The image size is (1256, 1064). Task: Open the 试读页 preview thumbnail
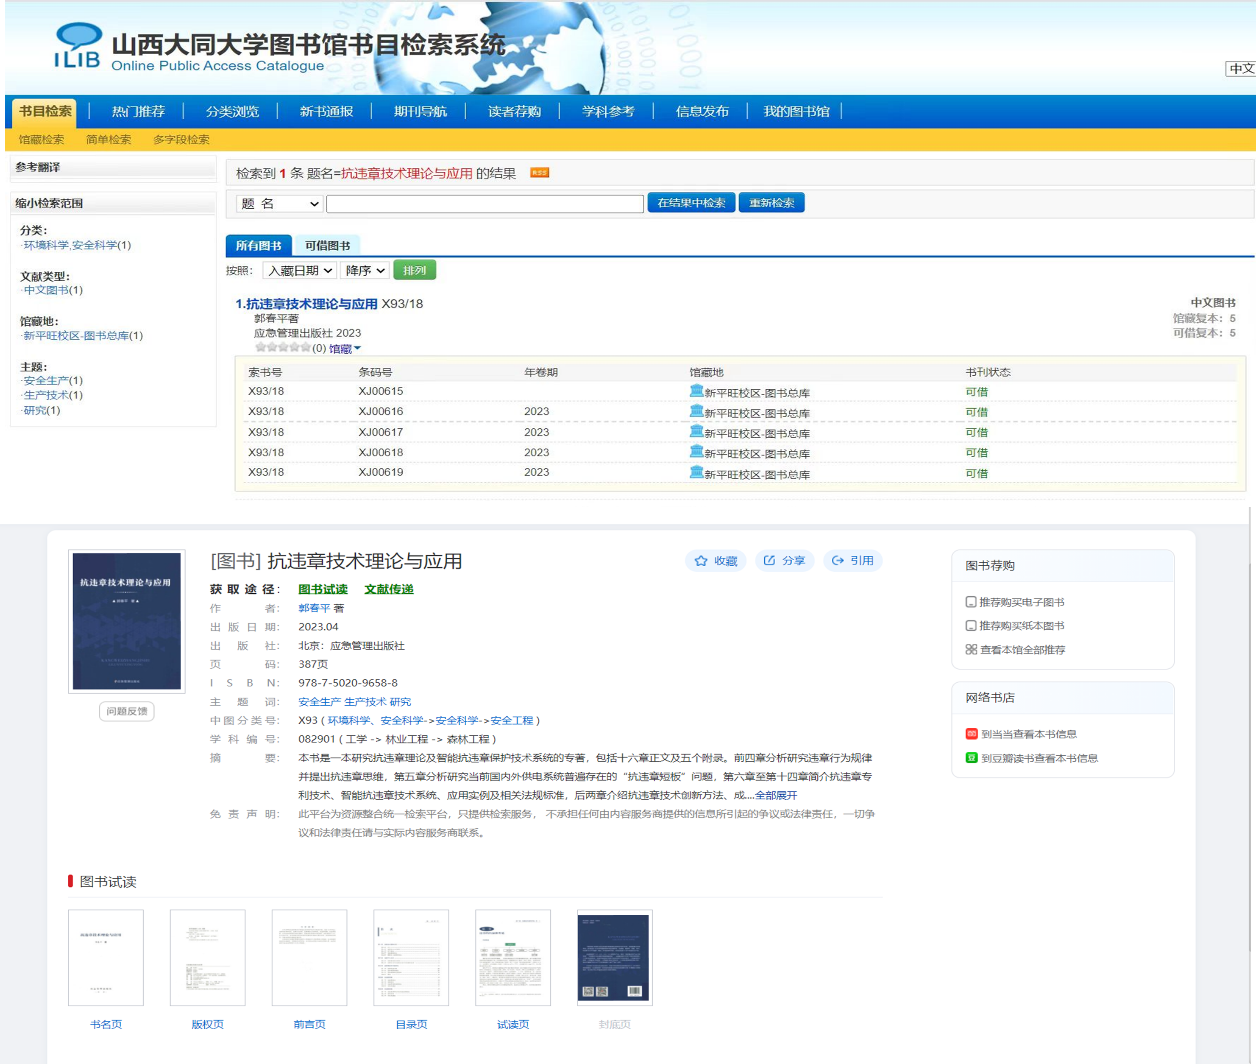[513, 958]
